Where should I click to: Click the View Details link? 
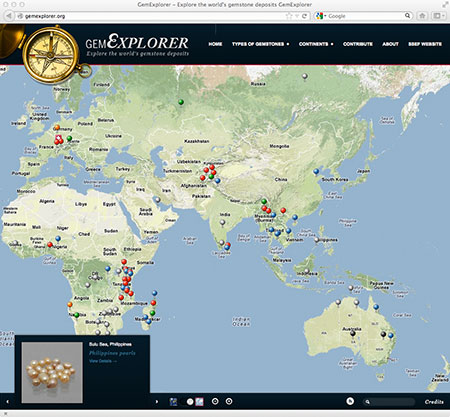pos(103,361)
